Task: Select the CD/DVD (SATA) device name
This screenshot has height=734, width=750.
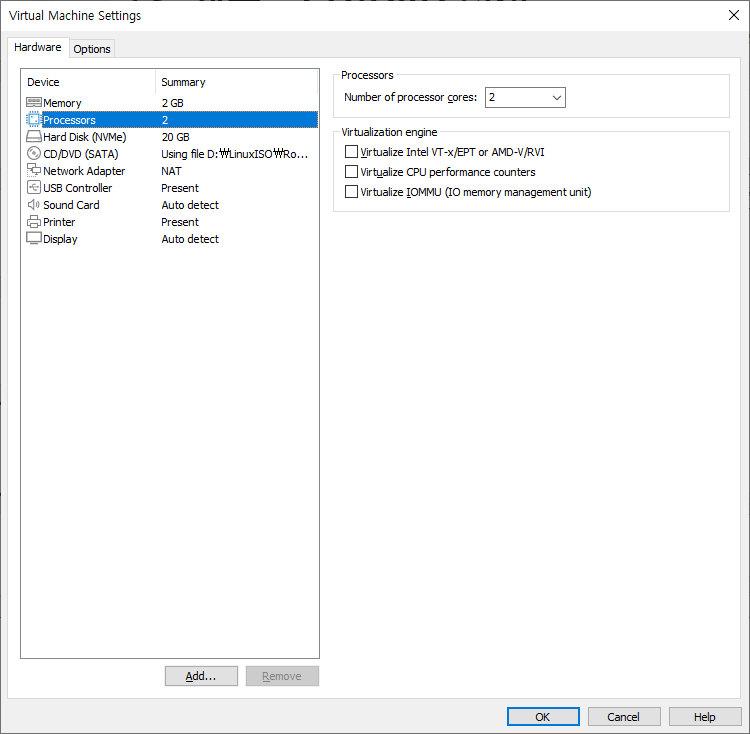Action: [x=80, y=154]
